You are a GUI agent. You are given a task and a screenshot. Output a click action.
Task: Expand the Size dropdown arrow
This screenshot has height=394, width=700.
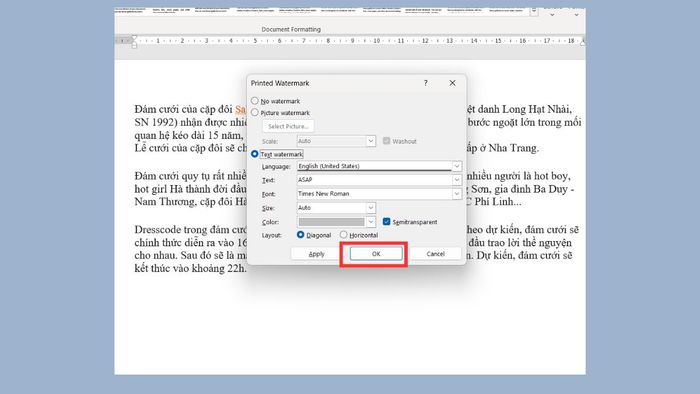(x=371, y=208)
